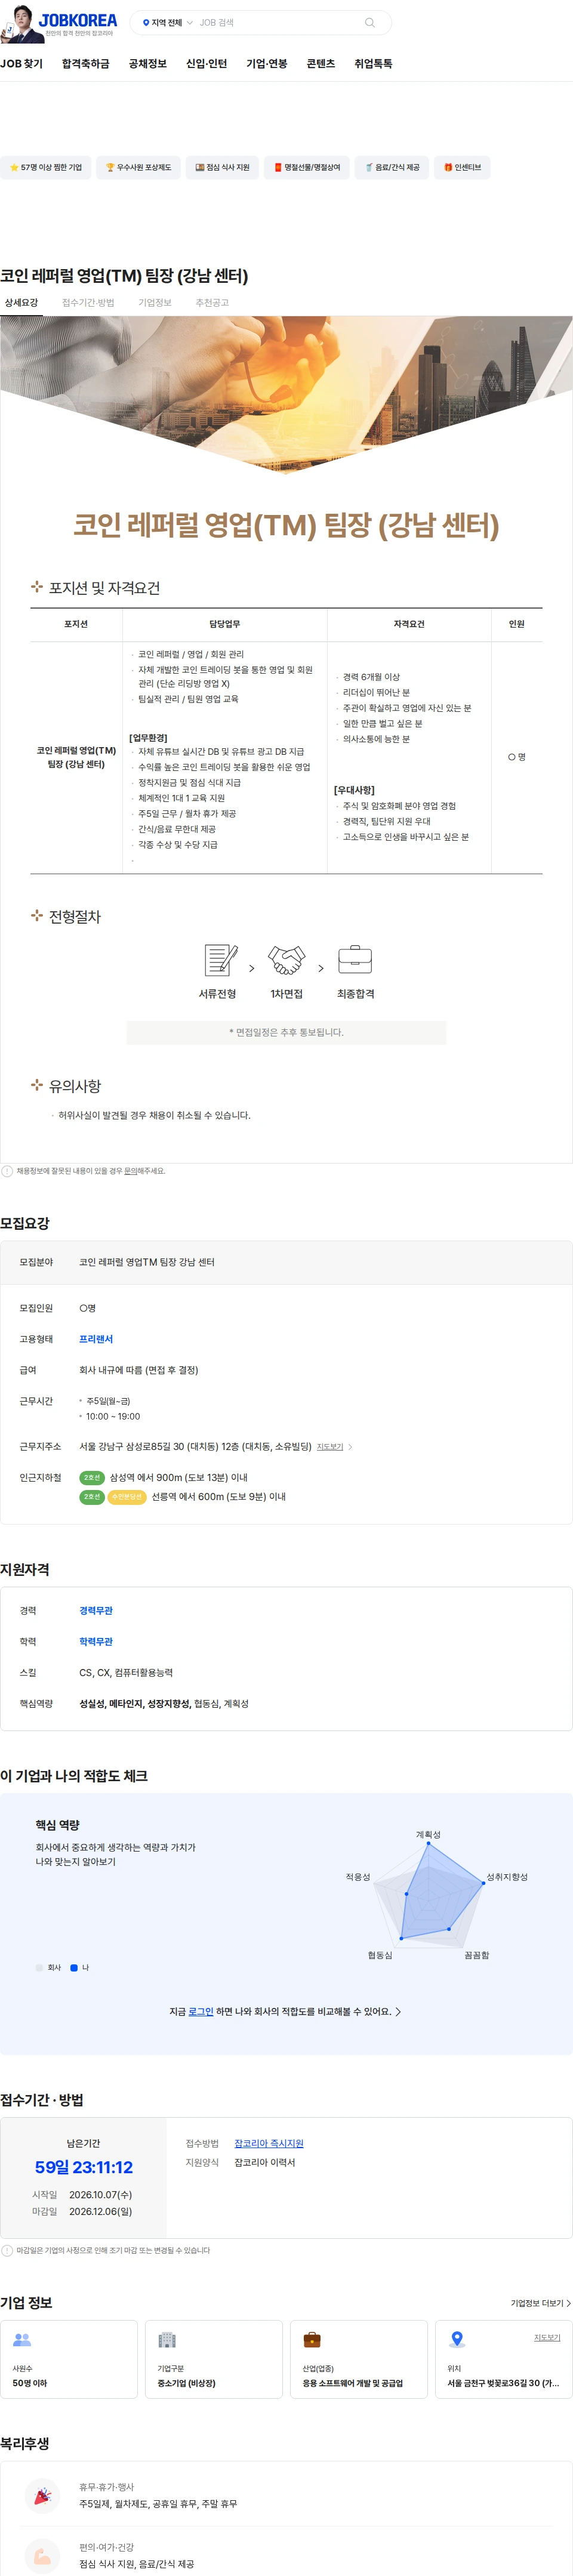Click the 점심 식사 지원 tag
Viewport: 573px width, 2576px height.
(222, 168)
